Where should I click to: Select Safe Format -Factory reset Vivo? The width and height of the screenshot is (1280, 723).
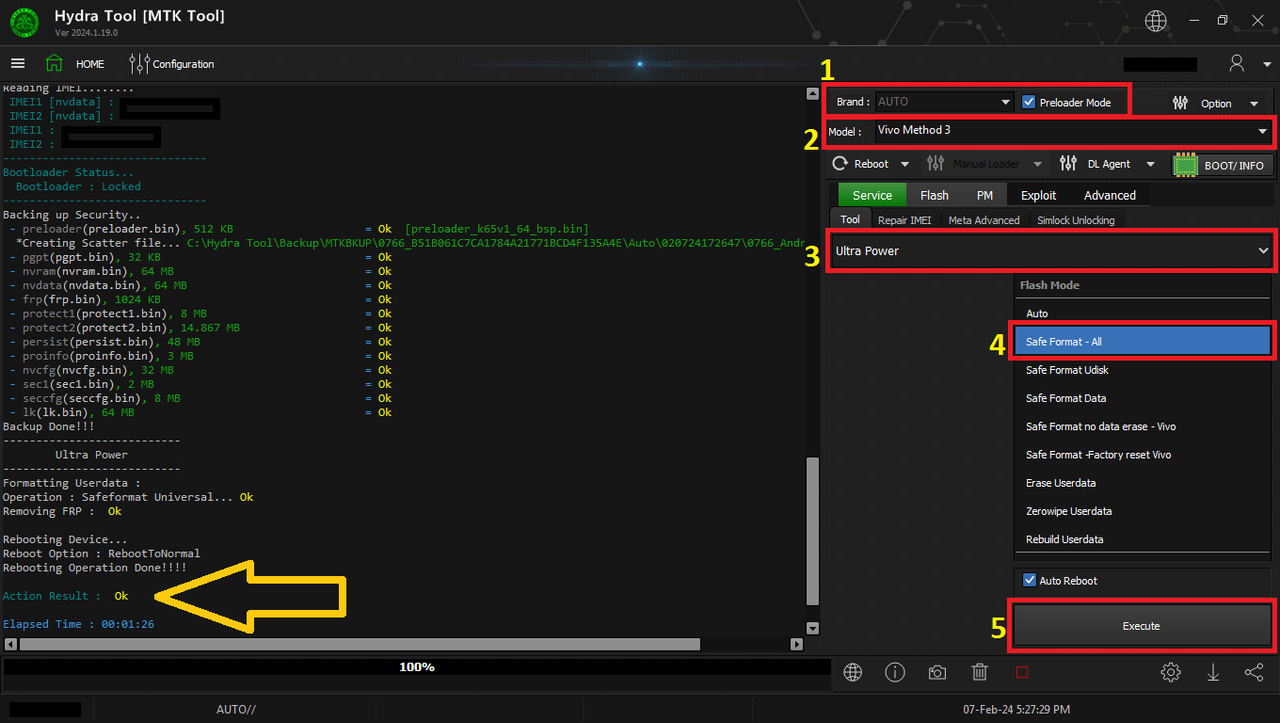point(1142,455)
